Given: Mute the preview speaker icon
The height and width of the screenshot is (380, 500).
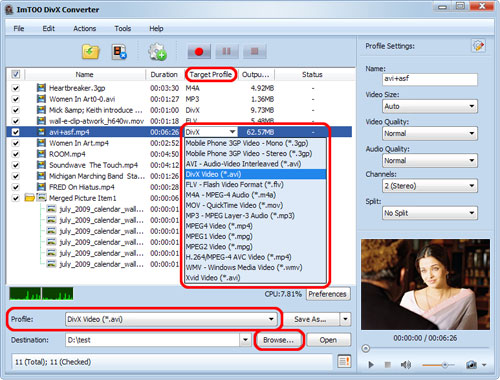Looking at the screenshot, I should click(x=405, y=365).
